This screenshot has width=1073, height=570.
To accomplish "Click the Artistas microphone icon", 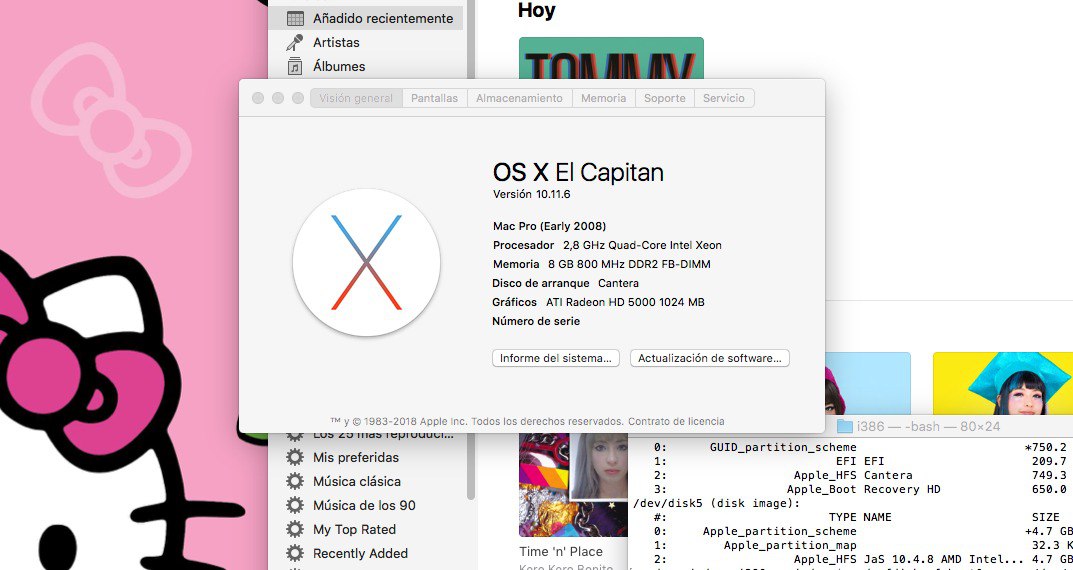I will (x=295, y=42).
